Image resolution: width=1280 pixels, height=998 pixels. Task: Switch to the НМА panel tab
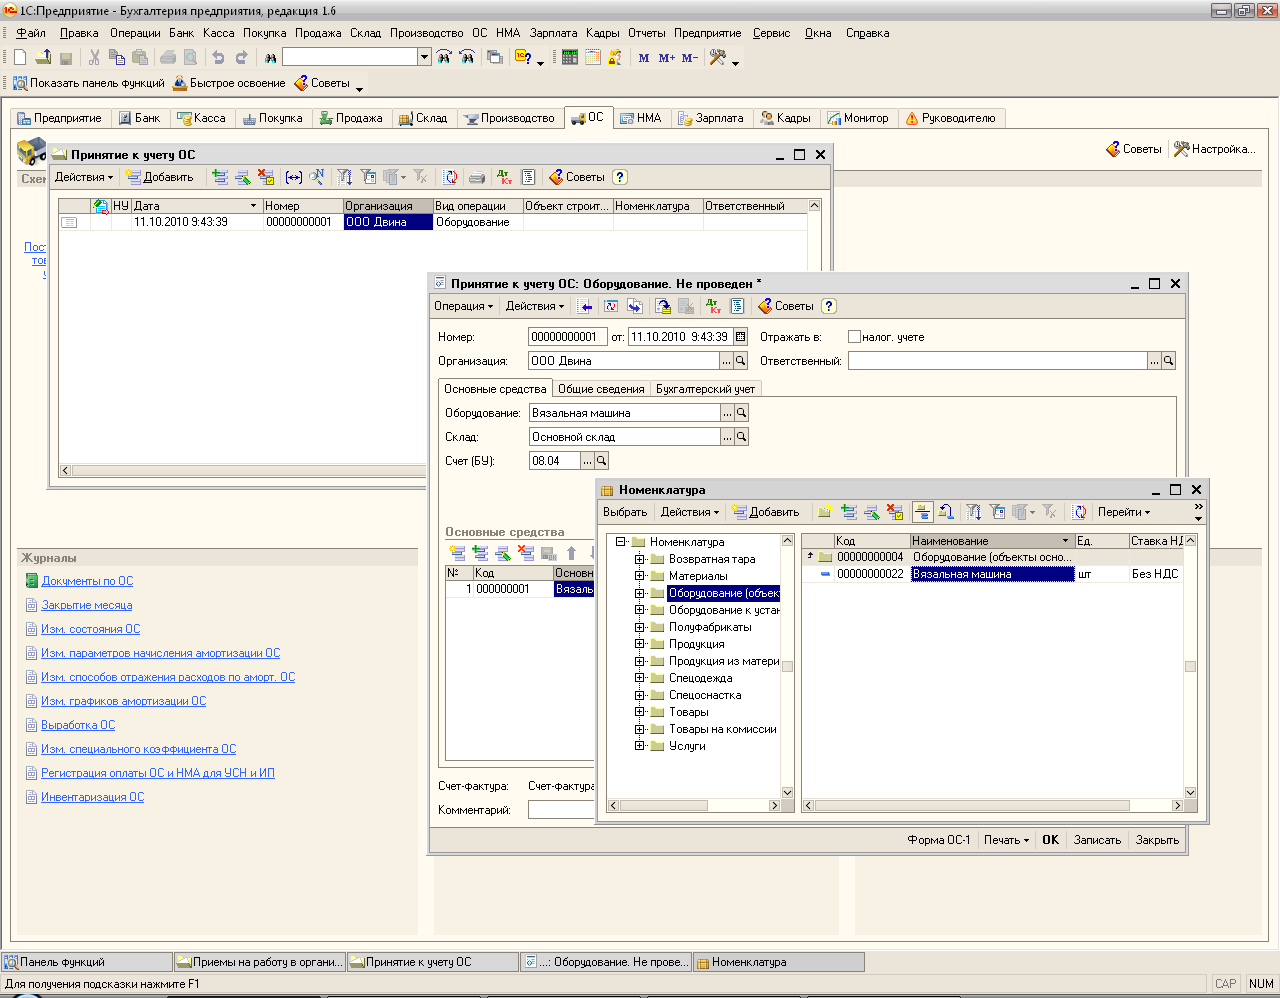pos(640,118)
